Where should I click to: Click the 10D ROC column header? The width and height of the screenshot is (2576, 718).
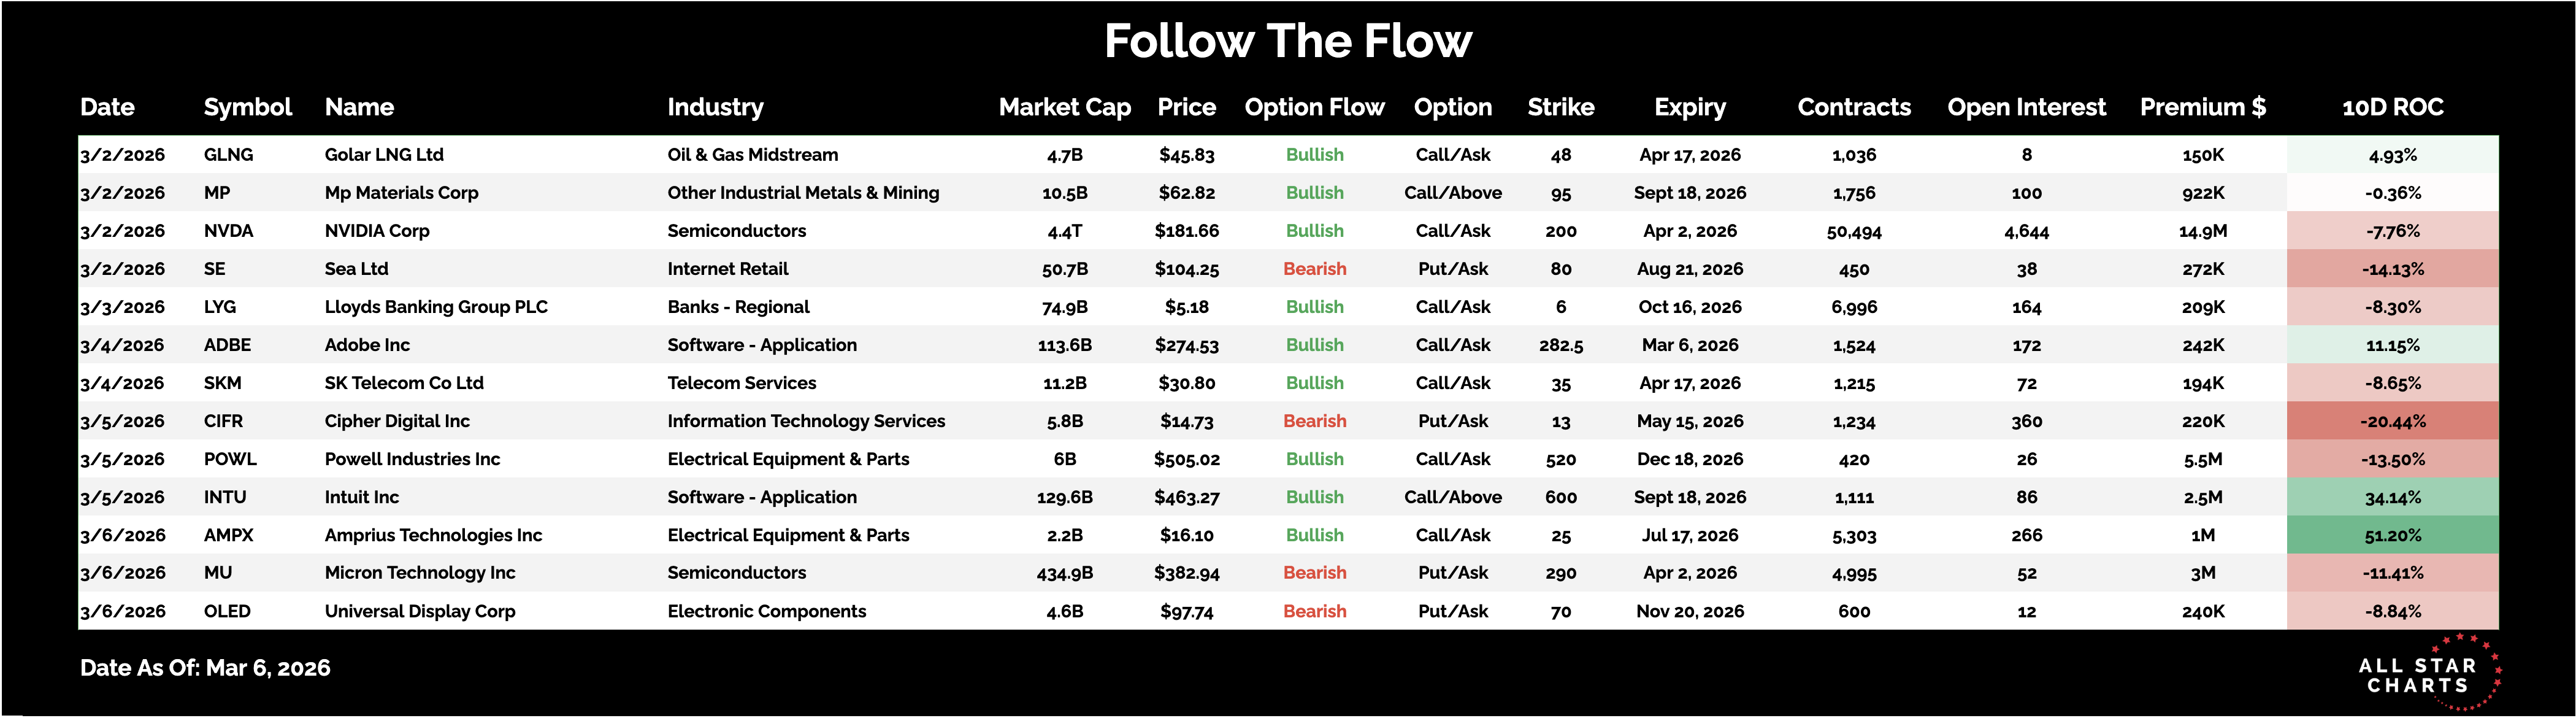(2392, 107)
